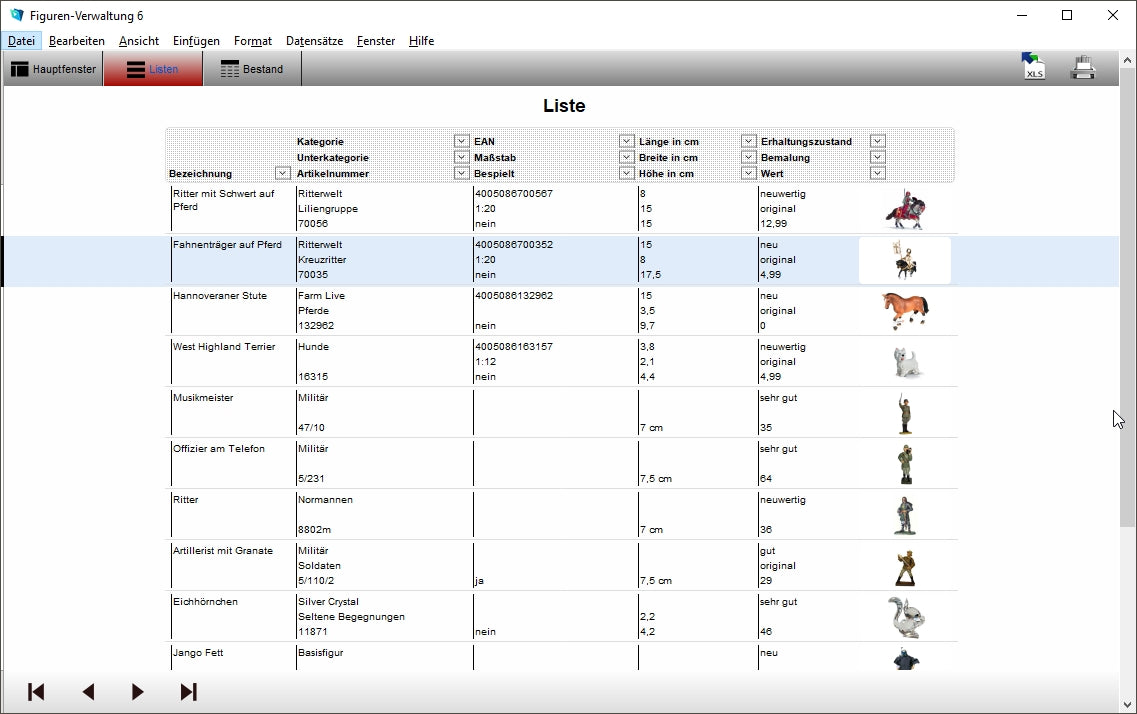Click the printer icon
Screen dimensions: 1137x714
coord(1083,69)
